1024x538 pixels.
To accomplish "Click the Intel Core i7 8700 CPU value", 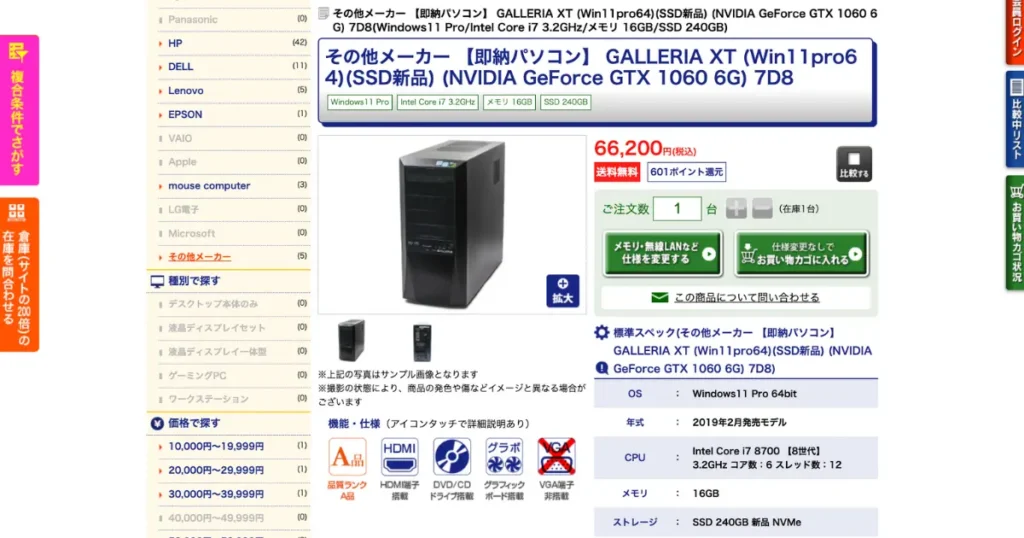I will (x=767, y=458).
